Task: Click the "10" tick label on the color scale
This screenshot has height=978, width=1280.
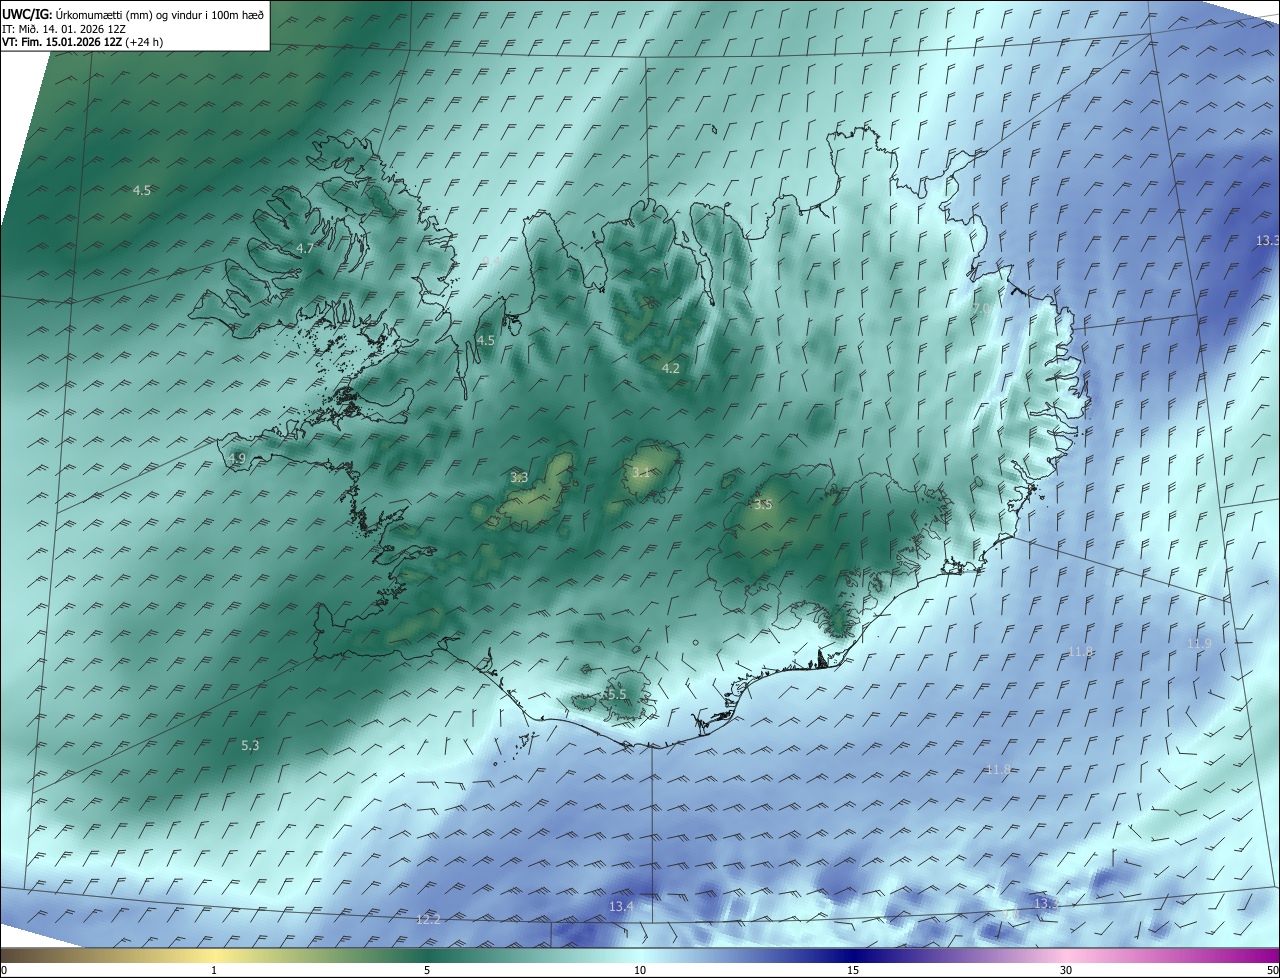Action: click(x=640, y=970)
